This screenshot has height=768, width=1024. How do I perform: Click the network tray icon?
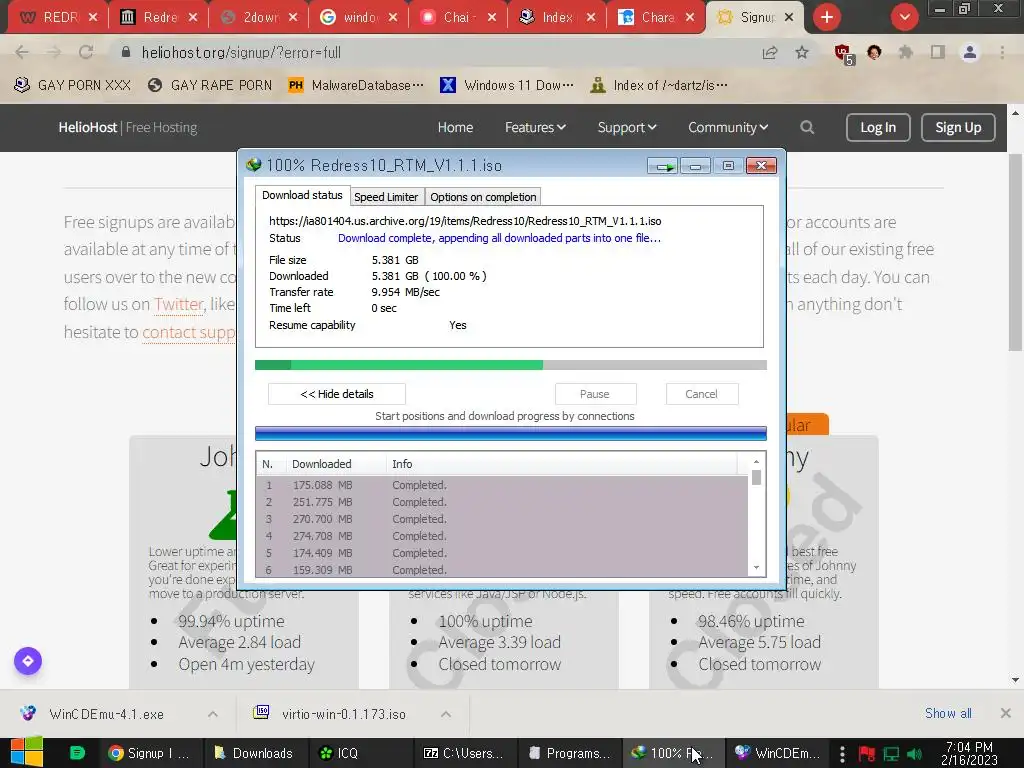pos(891,754)
